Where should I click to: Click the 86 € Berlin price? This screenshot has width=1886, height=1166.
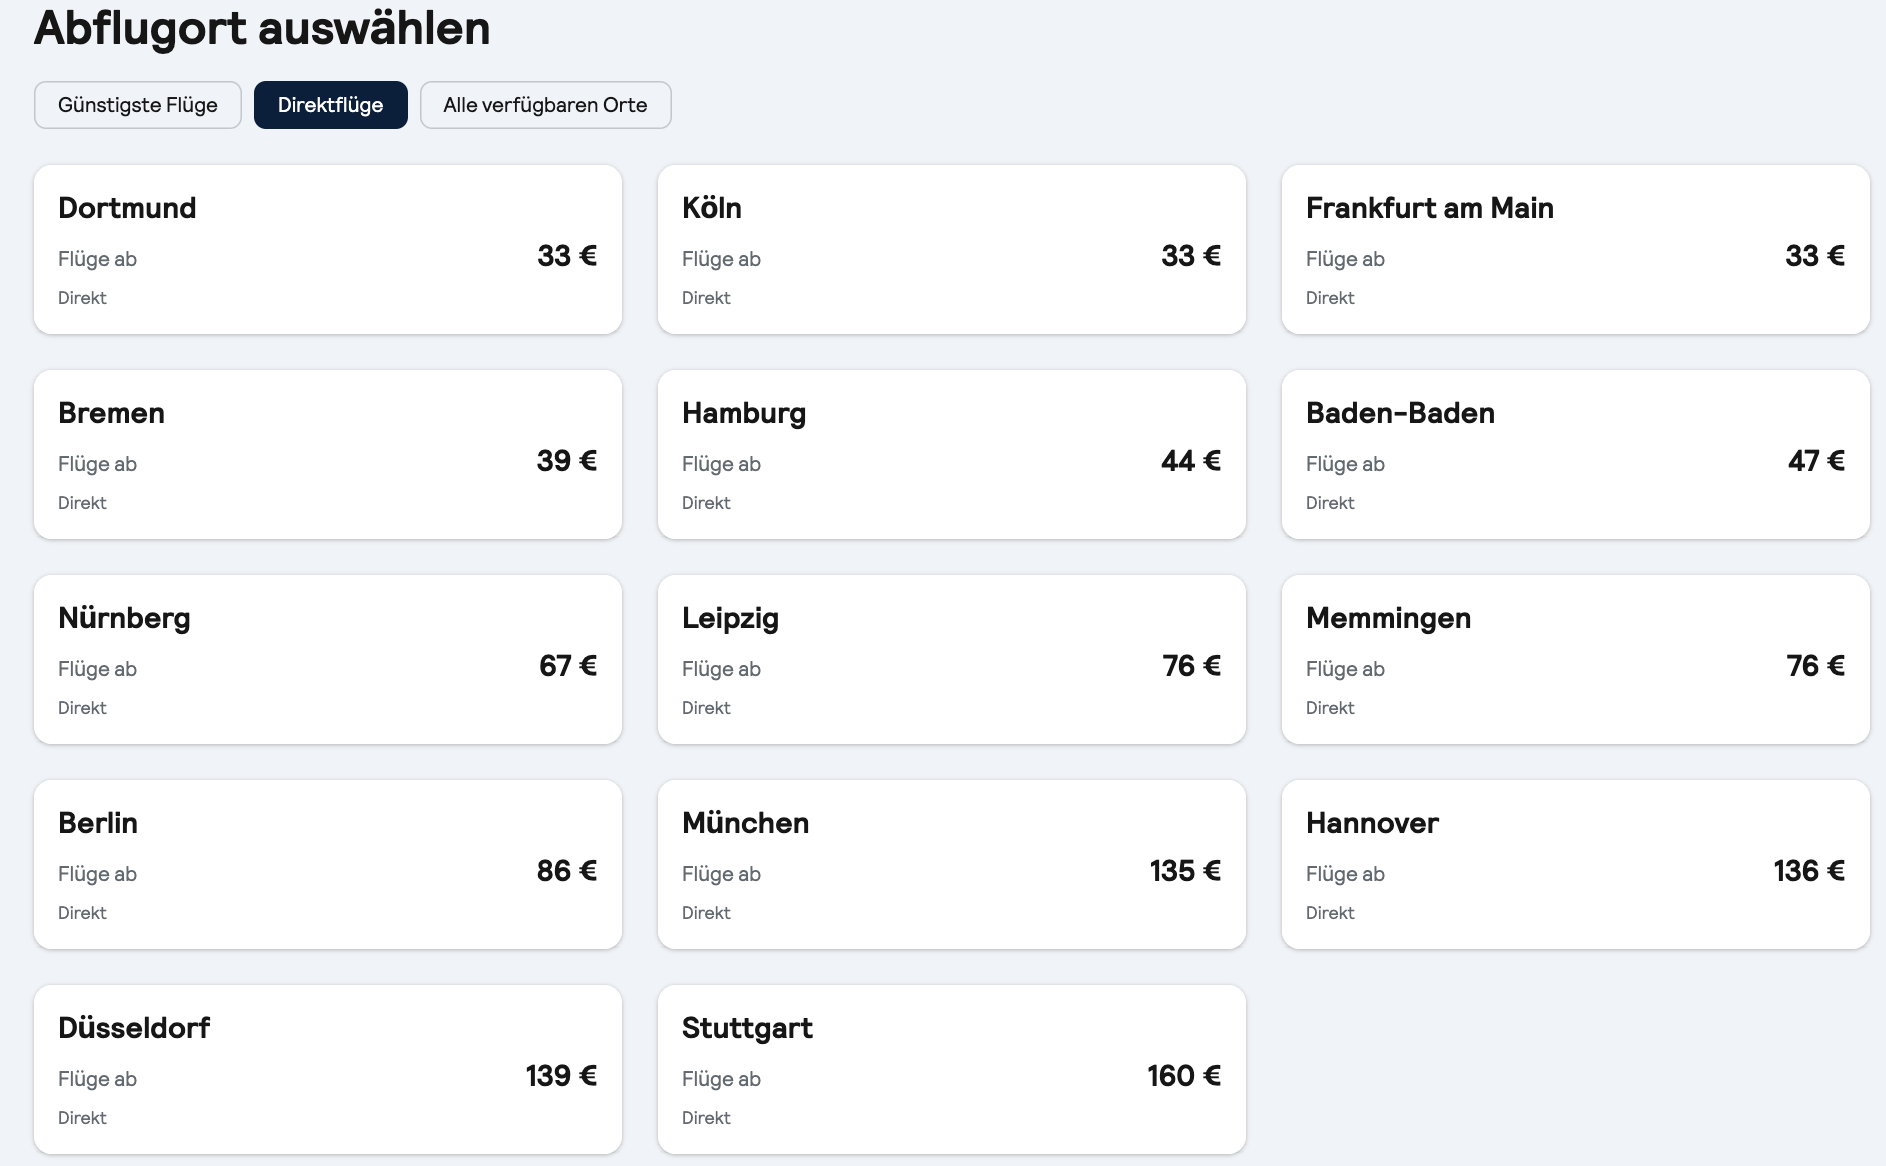coord(567,871)
